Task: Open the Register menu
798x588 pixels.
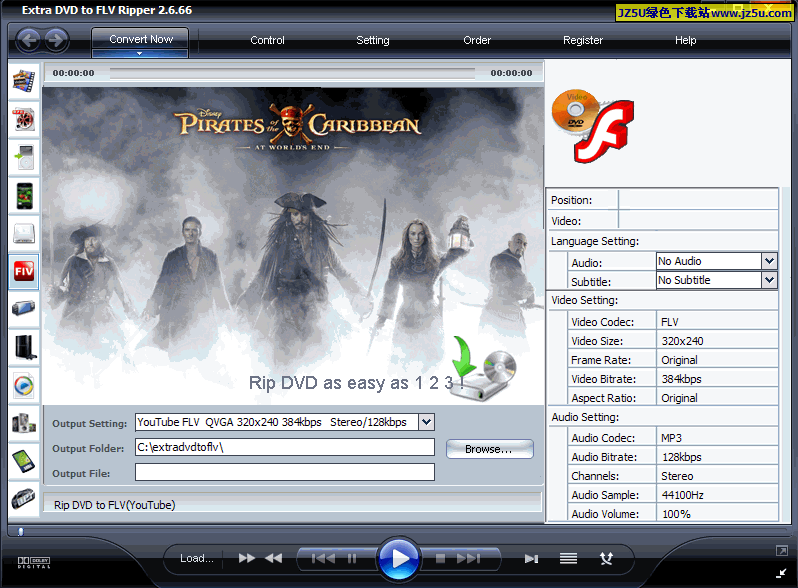Action: 583,40
